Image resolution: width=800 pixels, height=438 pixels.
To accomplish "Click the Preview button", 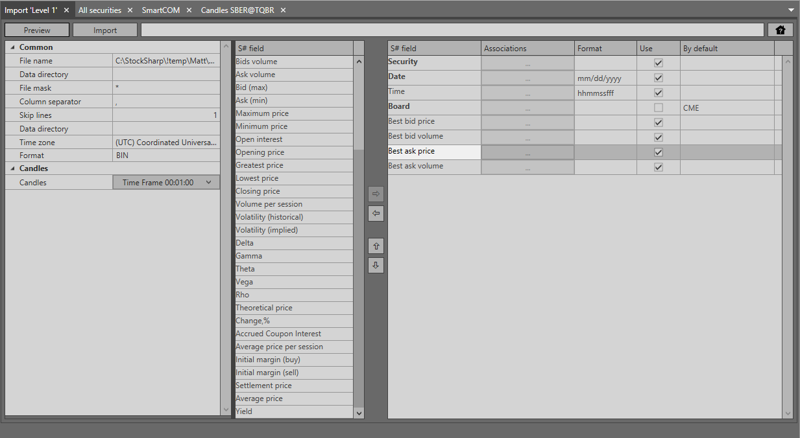I will (x=37, y=30).
